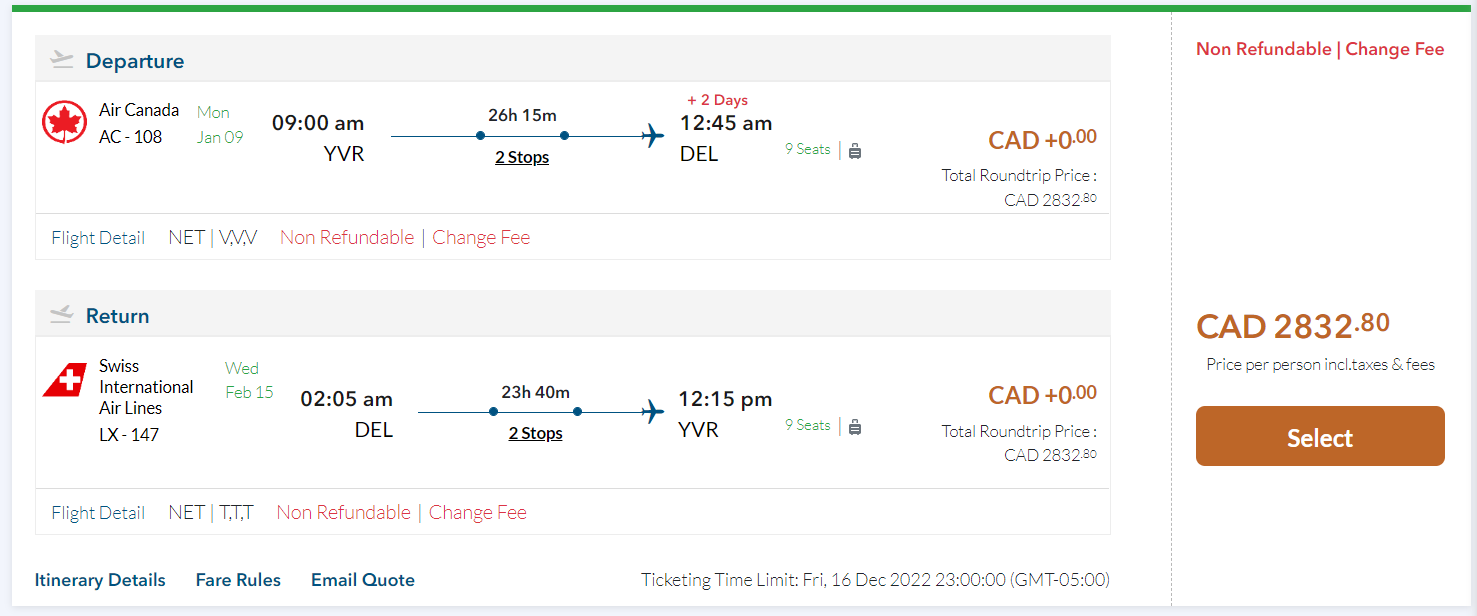Click the airplane arrow icon pointing to DEL
The width and height of the screenshot is (1477, 616).
654,135
